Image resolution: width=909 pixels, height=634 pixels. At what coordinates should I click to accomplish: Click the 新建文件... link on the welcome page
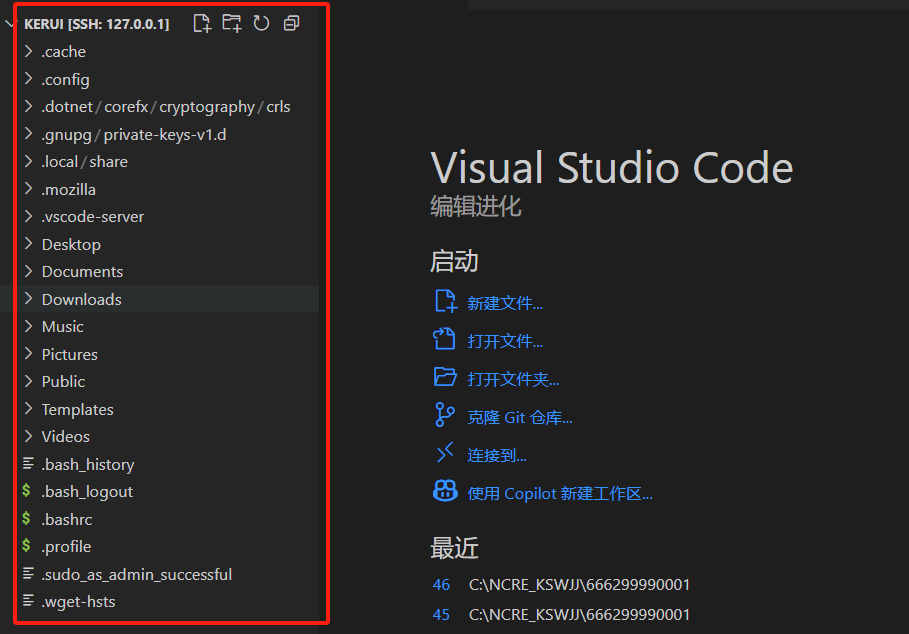505,303
